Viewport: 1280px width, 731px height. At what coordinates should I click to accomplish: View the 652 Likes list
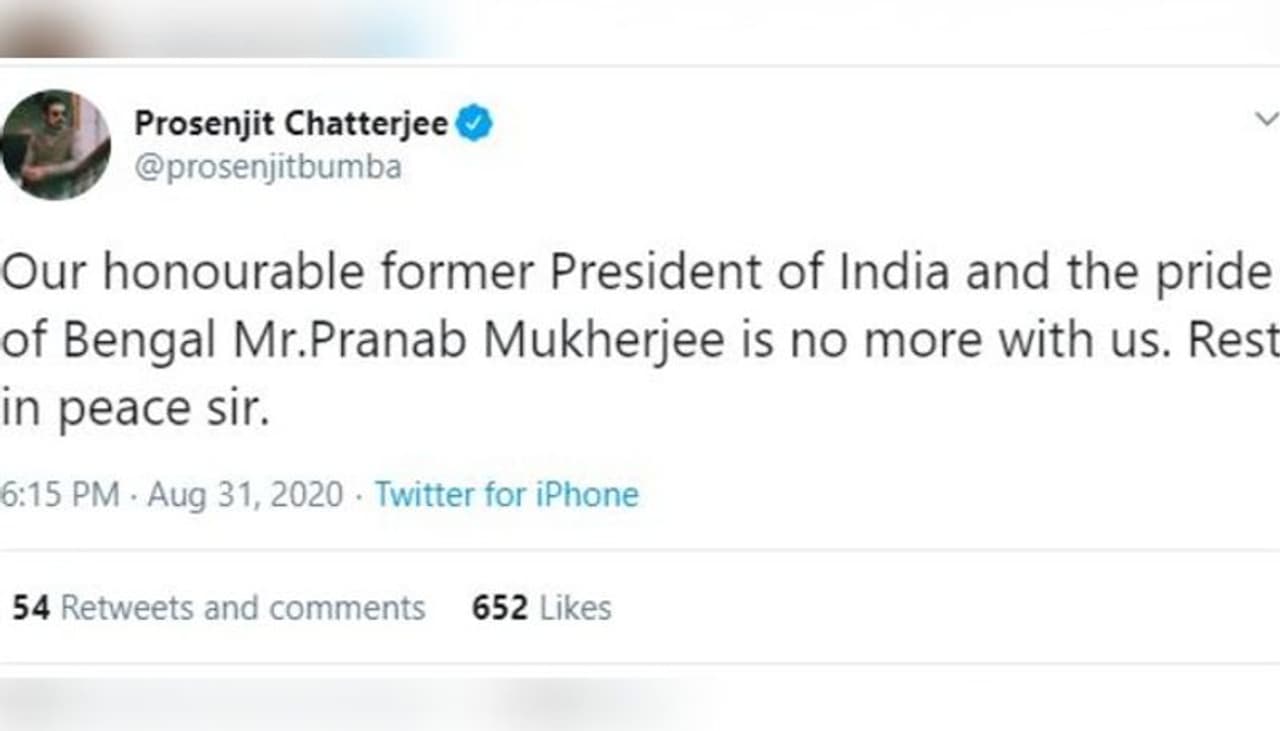tap(541, 608)
